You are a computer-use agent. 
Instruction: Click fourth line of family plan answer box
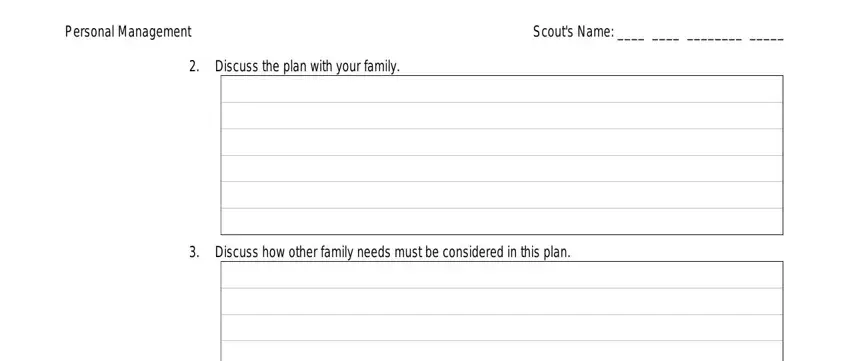pos(502,169)
